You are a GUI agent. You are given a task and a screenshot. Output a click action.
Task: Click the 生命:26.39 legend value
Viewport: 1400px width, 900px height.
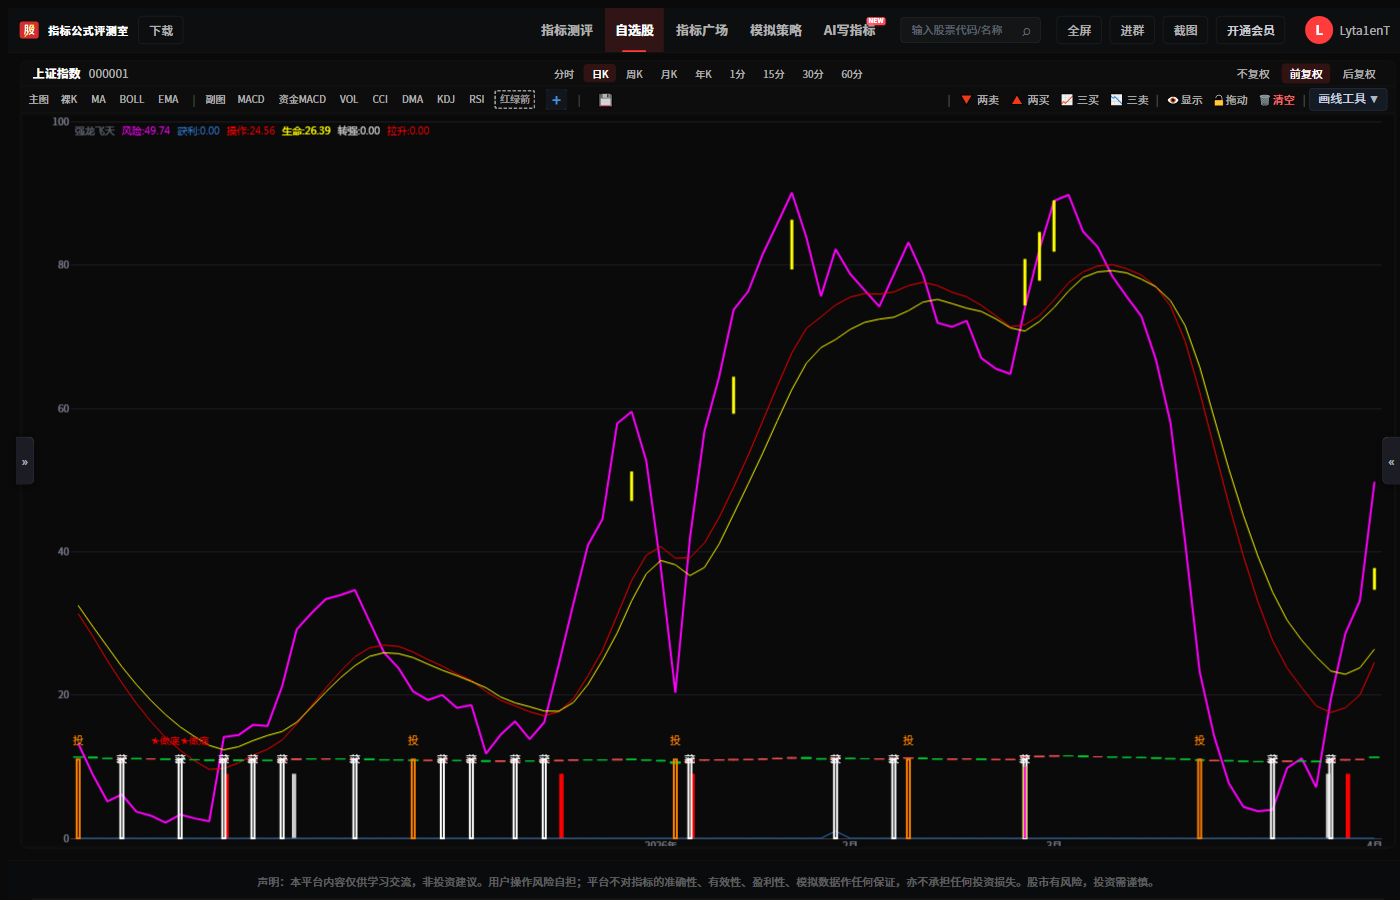[306, 131]
